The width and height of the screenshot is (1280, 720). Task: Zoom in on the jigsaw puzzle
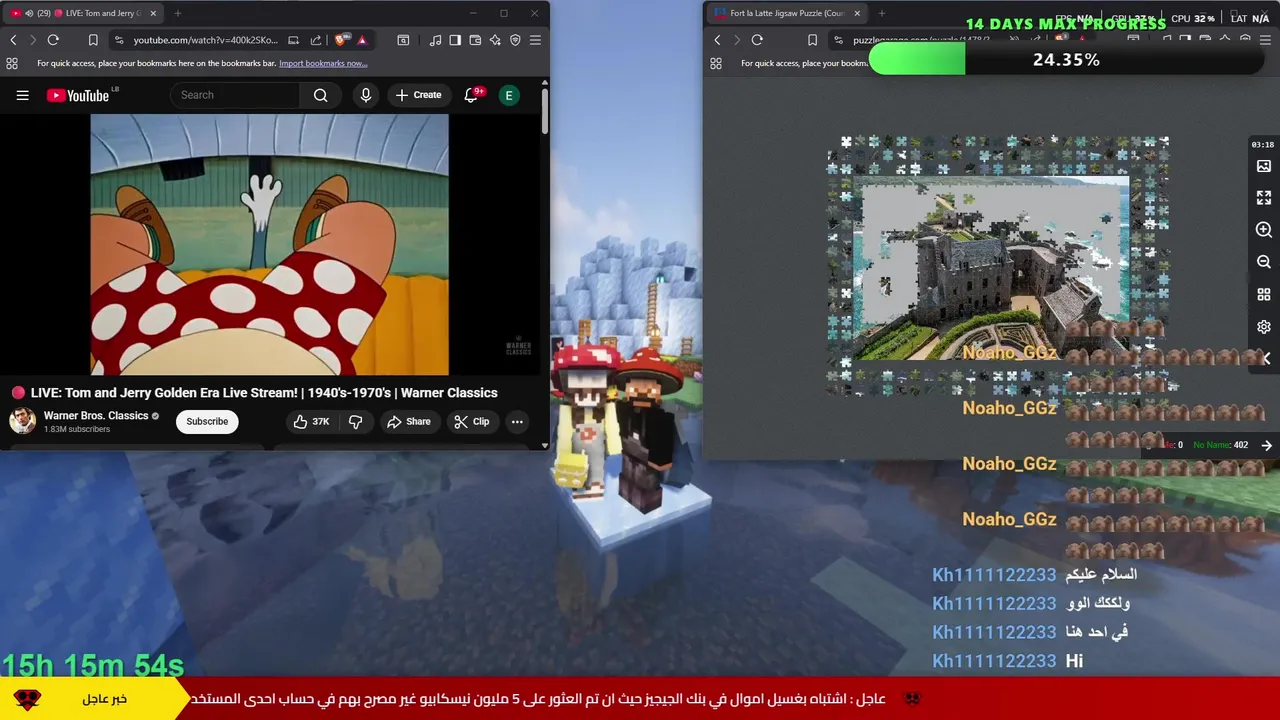[1264, 230]
